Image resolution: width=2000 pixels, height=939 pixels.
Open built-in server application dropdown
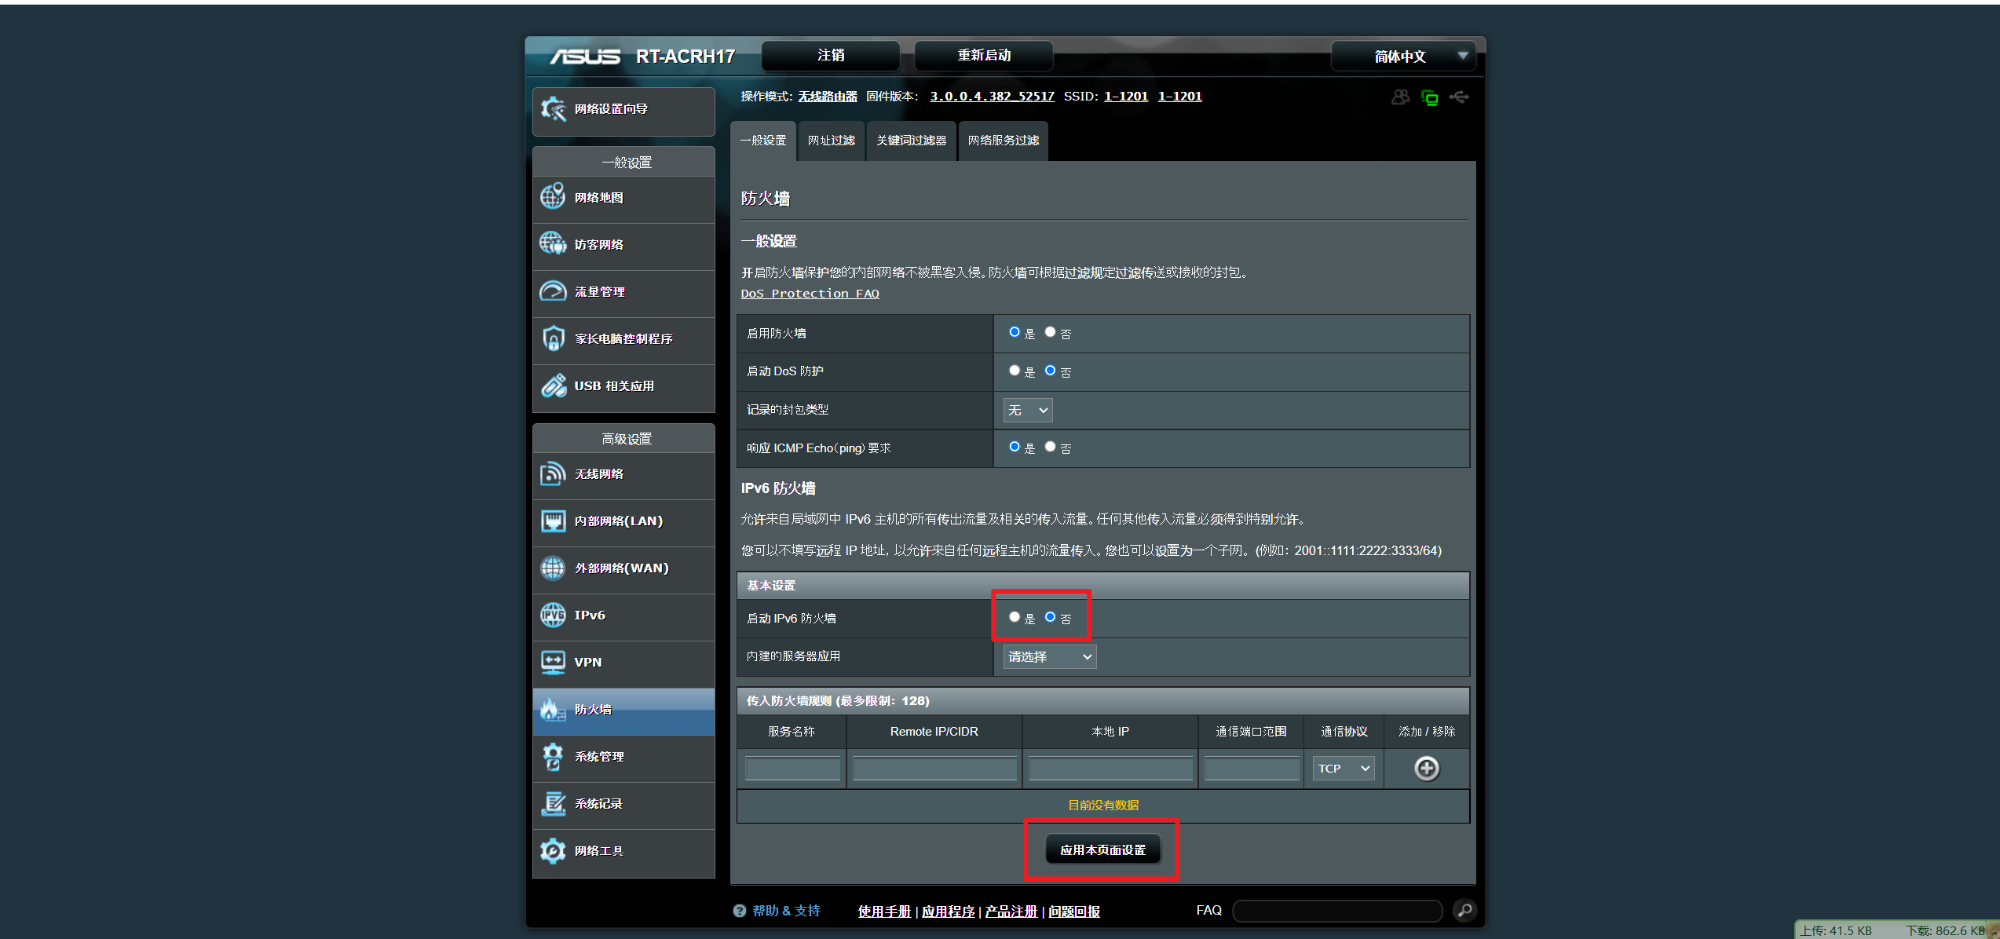point(1050,656)
